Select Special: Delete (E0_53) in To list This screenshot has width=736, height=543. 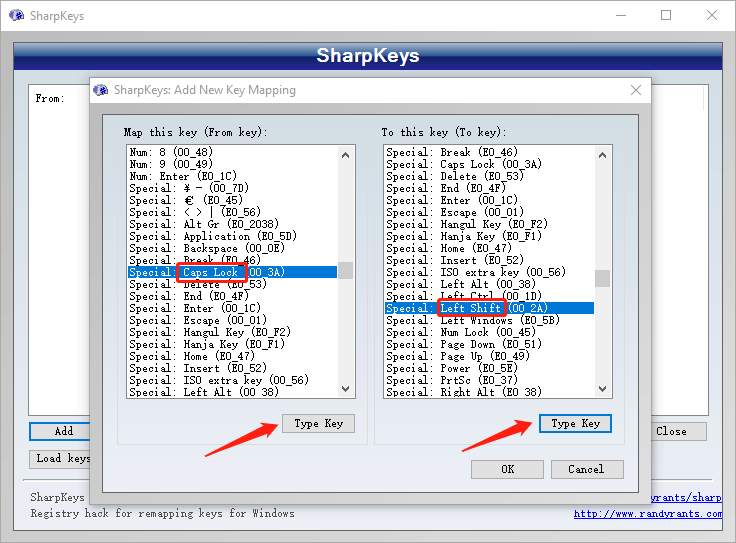(x=490, y=176)
